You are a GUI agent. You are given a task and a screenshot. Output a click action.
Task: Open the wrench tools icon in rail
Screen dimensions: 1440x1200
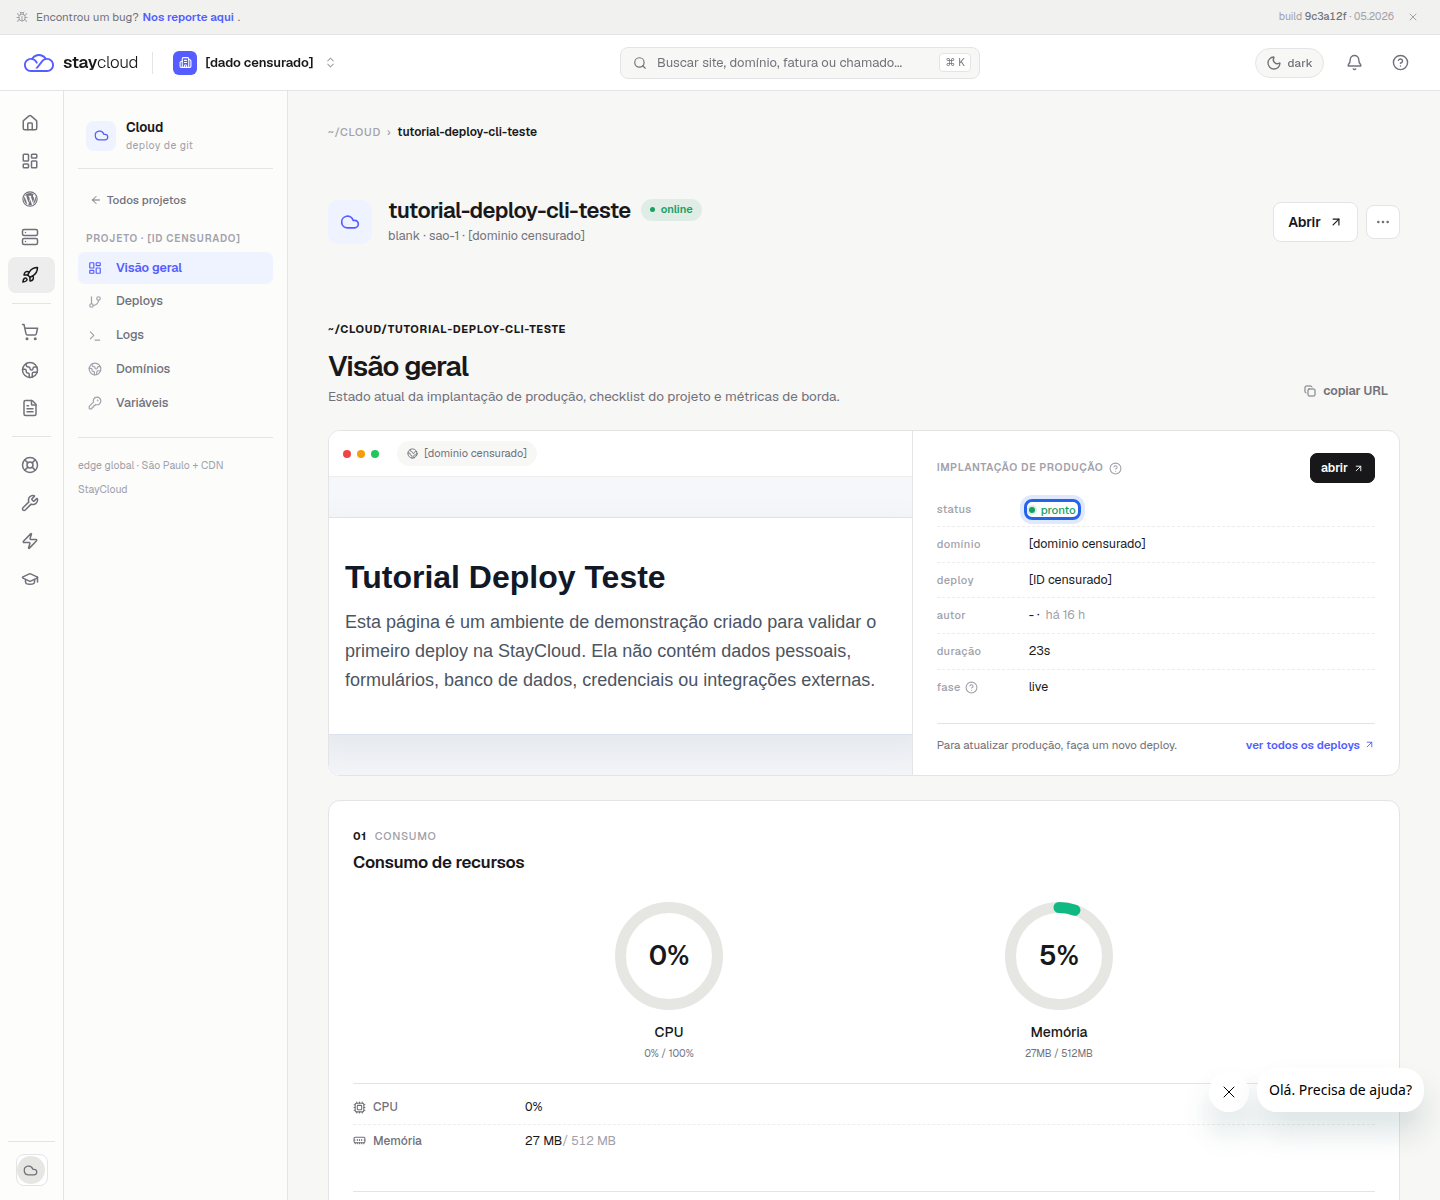tap(30, 503)
